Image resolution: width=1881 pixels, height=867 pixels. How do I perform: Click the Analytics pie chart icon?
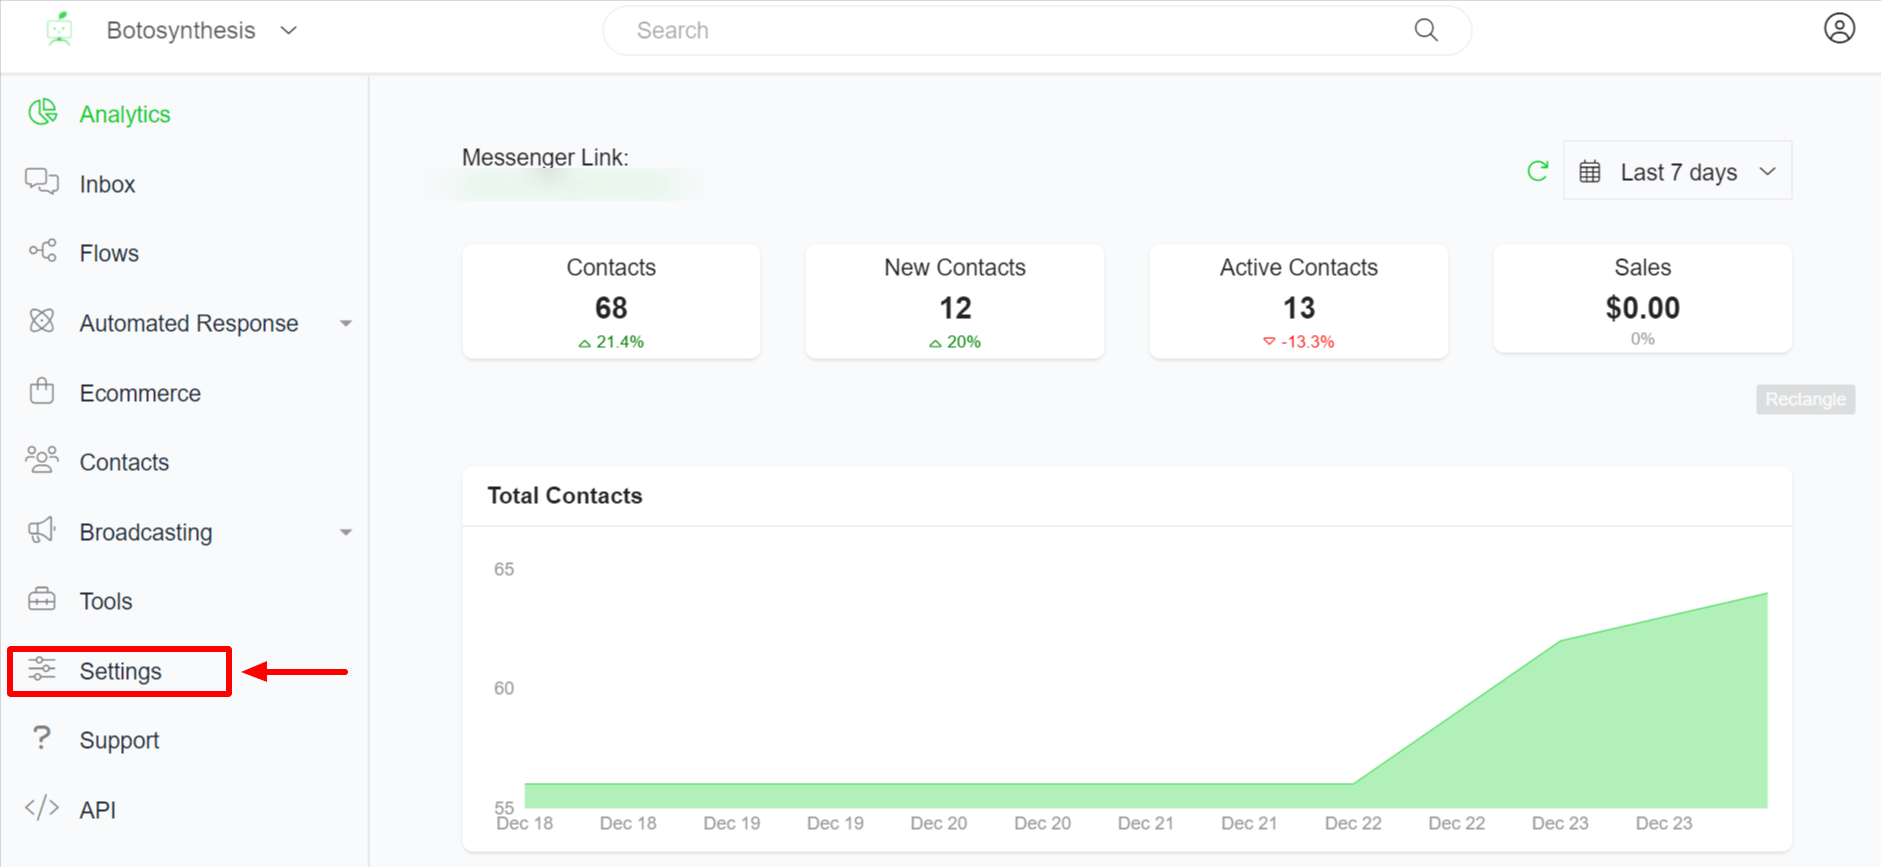[43, 113]
